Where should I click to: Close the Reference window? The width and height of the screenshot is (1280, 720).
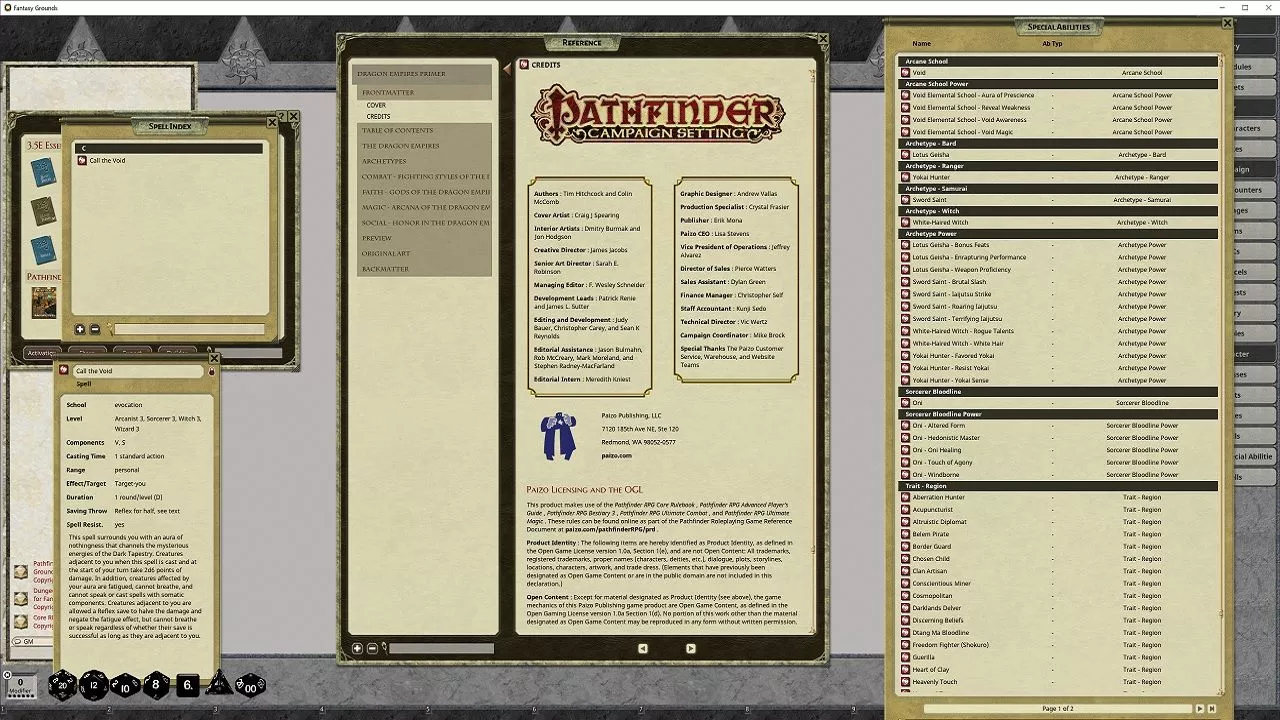click(x=823, y=39)
